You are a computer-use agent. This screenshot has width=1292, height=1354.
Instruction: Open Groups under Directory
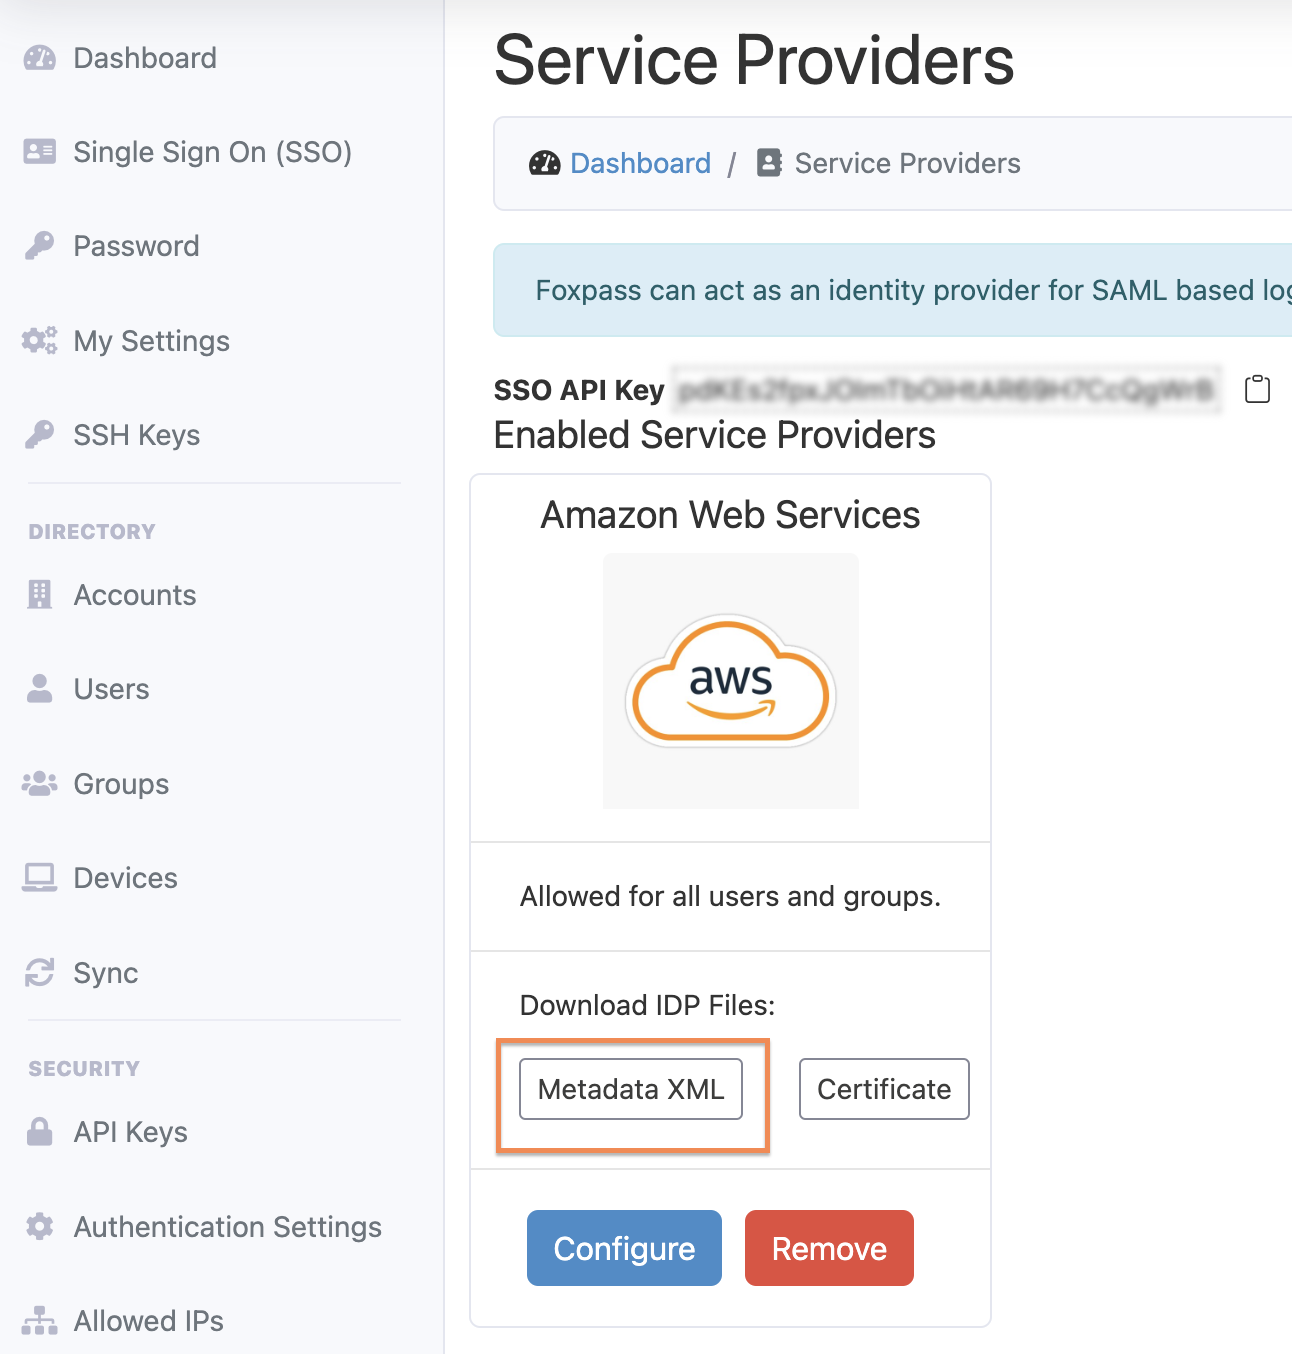point(122,784)
